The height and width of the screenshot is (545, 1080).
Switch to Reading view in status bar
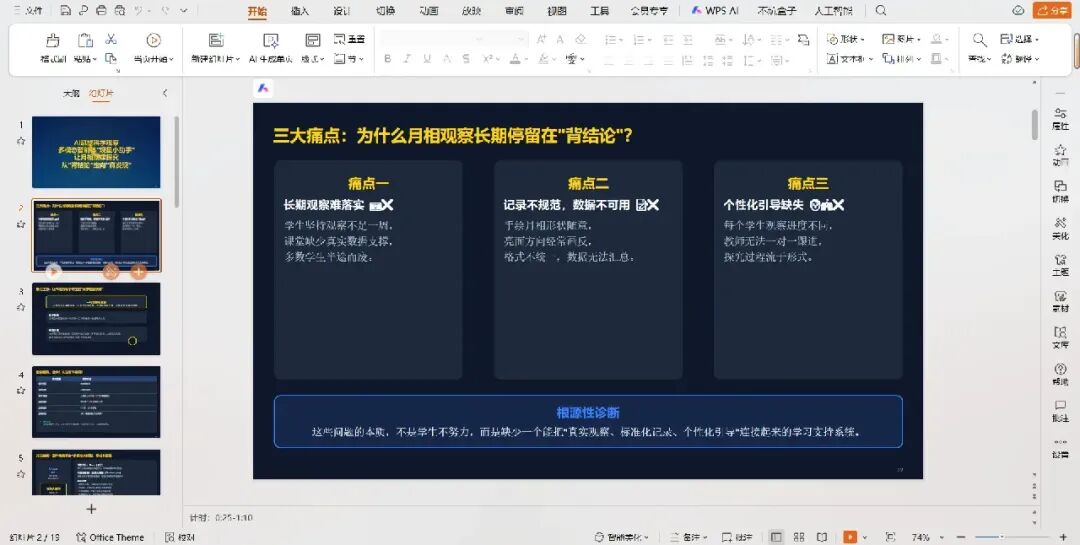click(x=822, y=537)
